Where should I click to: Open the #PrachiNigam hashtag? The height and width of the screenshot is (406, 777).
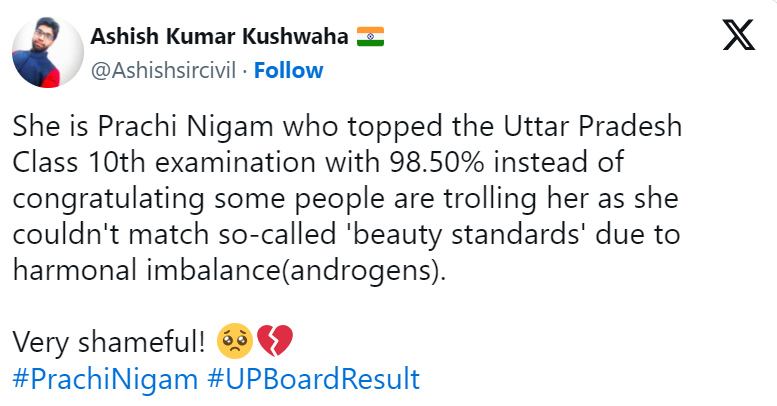click(83, 380)
